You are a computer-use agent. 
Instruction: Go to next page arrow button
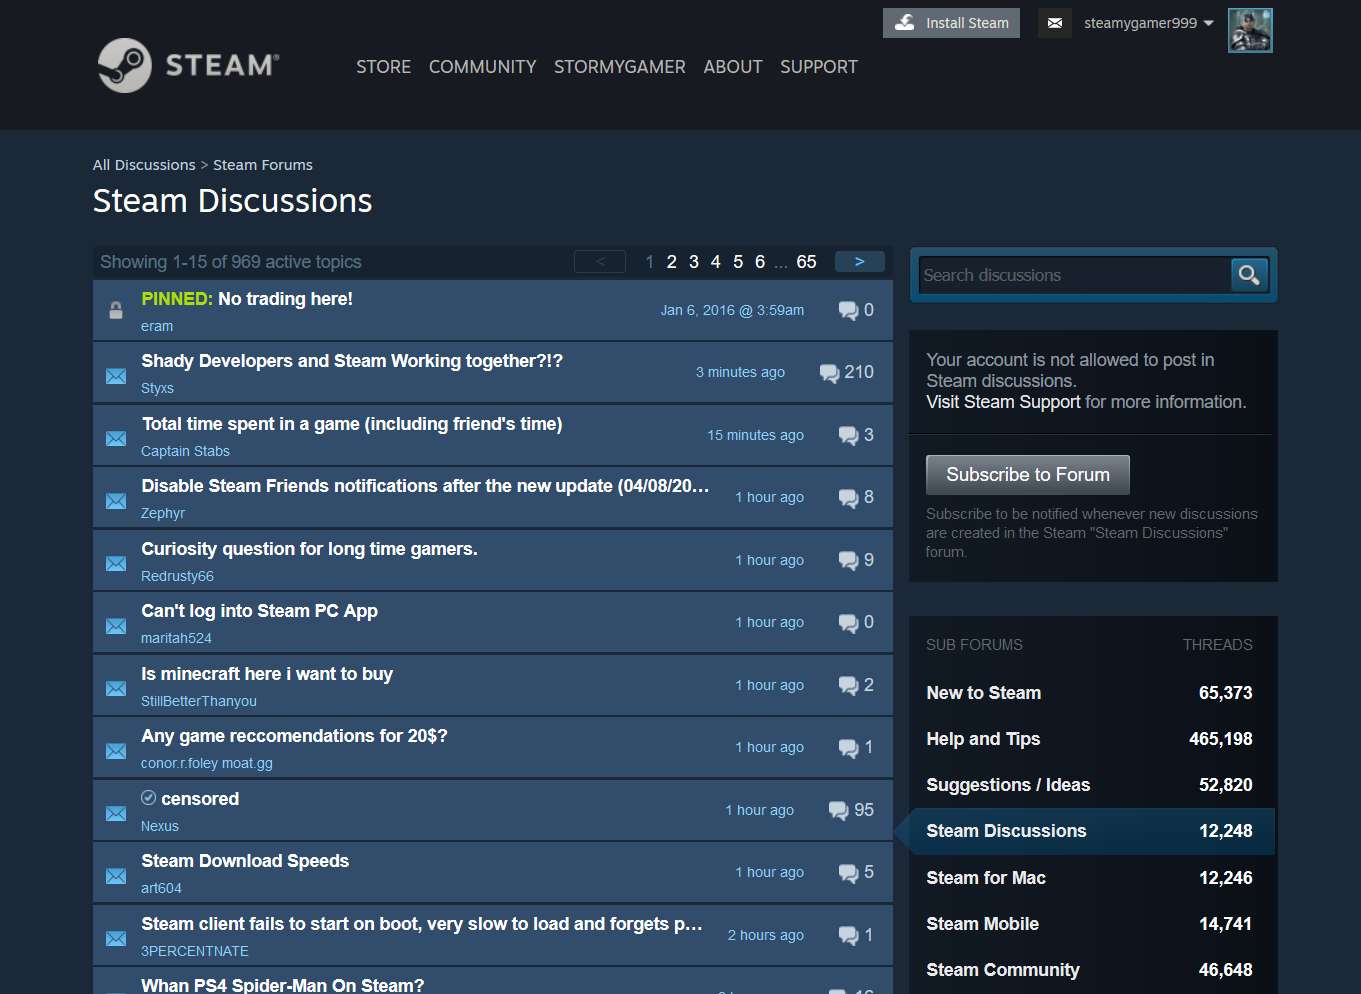coord(859,262)
